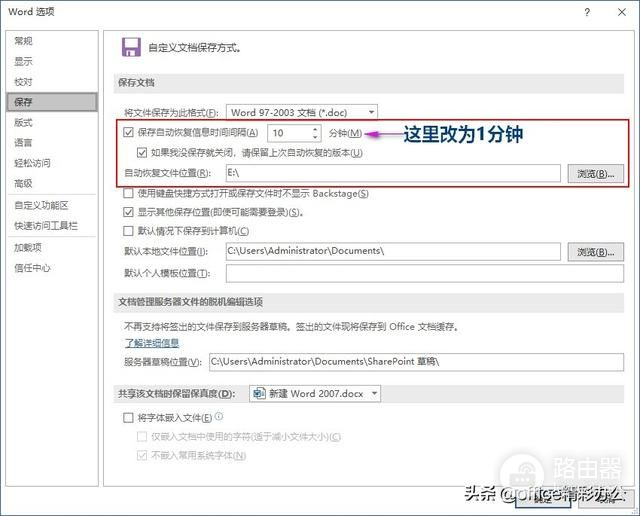The image size is (640, 516).
Task: Click 浏览 button for 自动恢复文件位置
Action: point(596,174)
